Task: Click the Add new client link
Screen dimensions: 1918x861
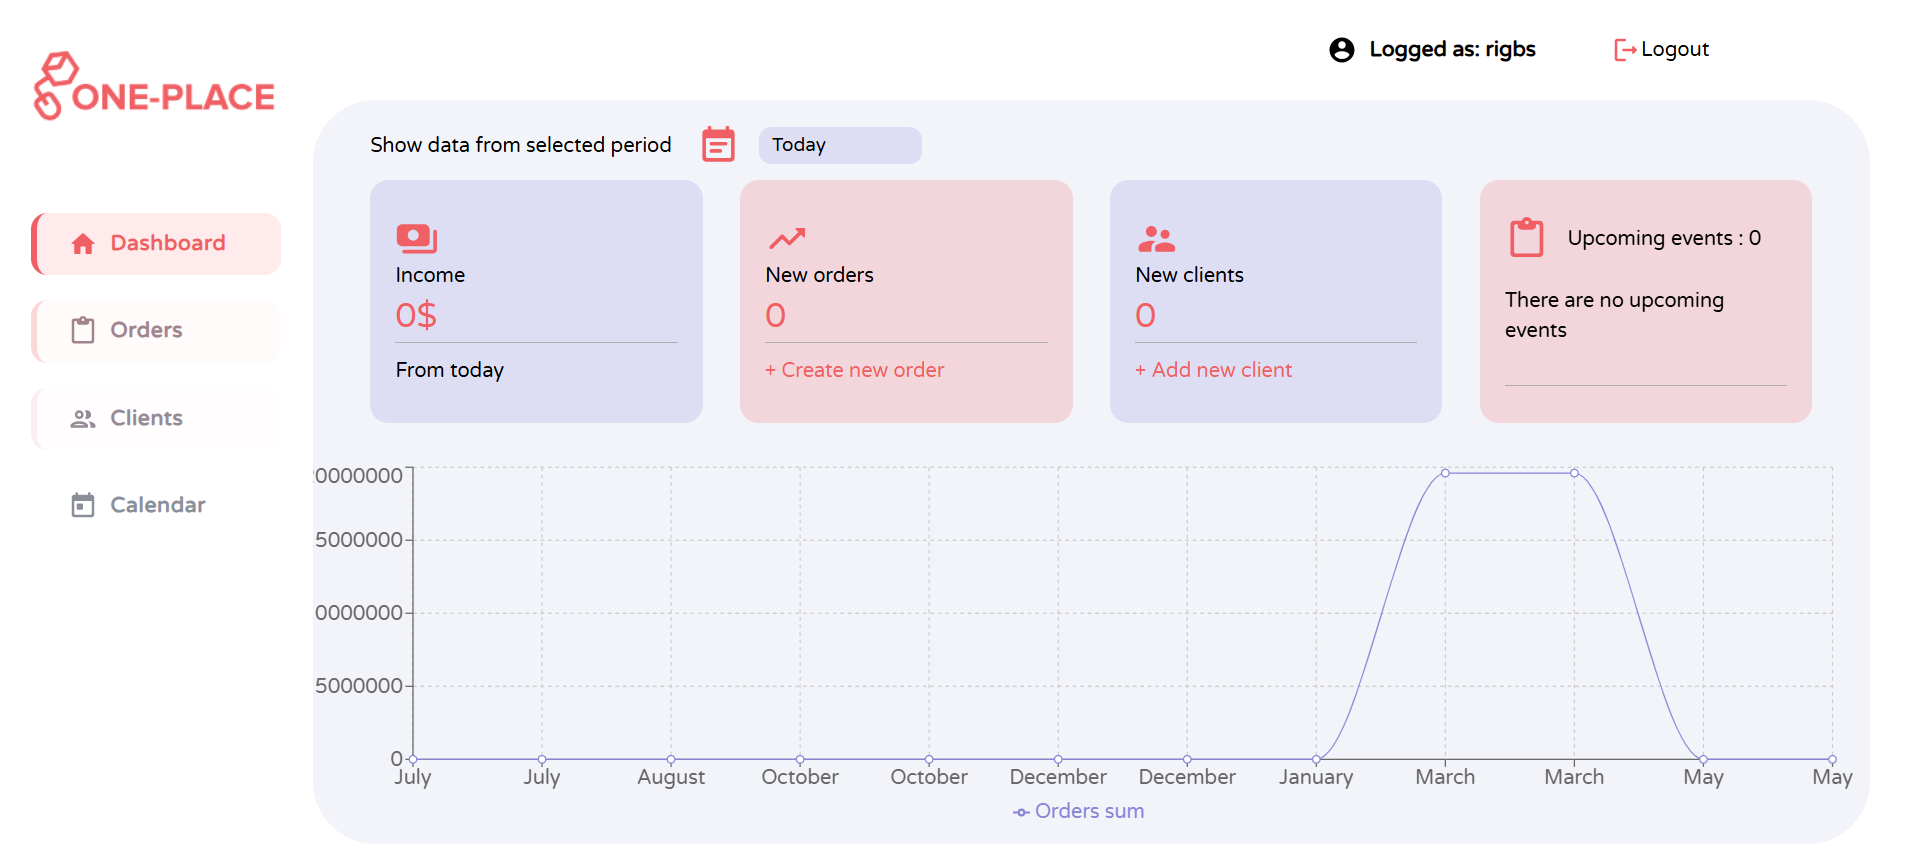Action: point(1213,370)
